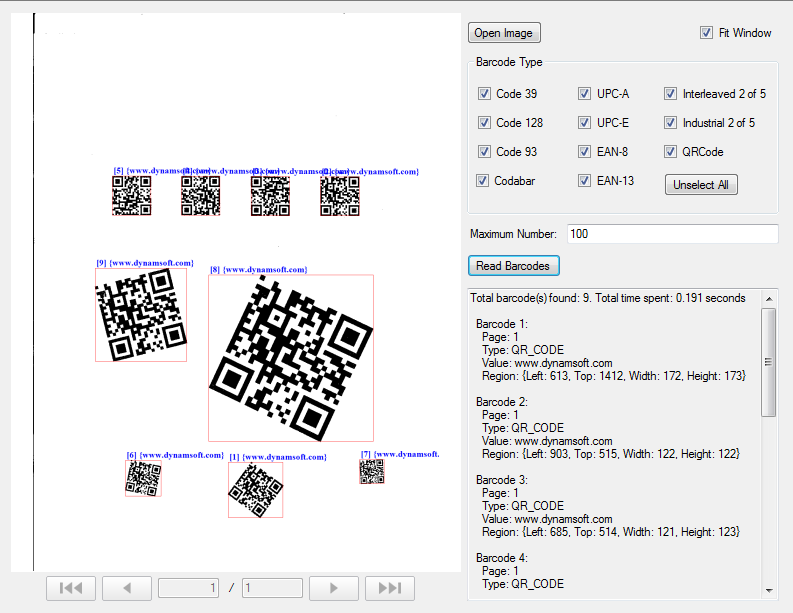
Task: Click Read Barcodes button
Action: [514, 266]
